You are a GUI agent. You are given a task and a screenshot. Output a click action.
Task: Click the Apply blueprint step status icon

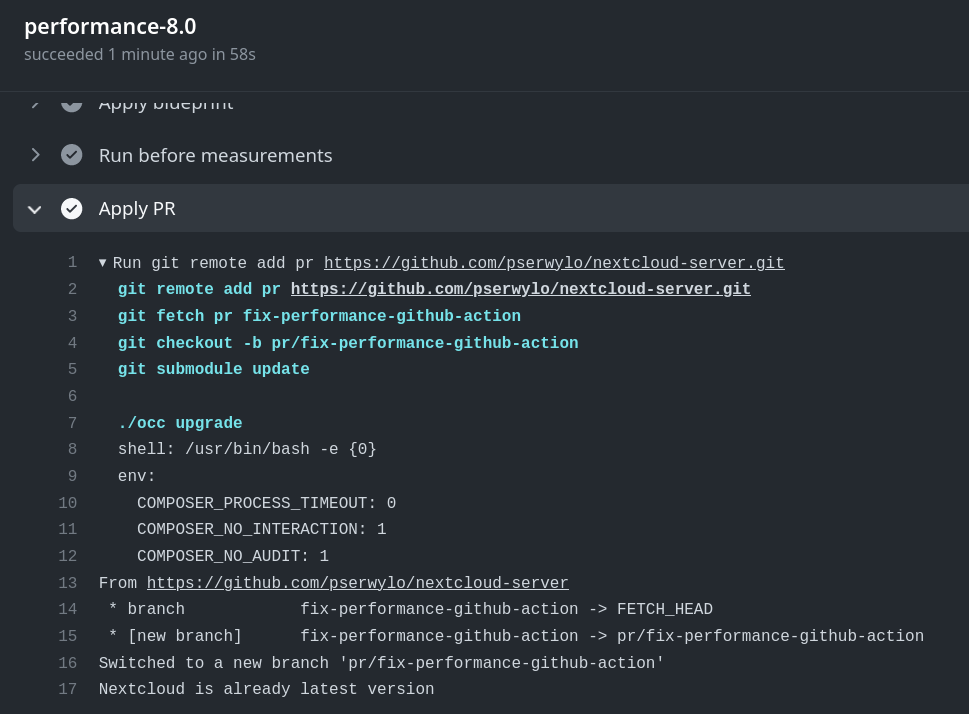[72, 102]
